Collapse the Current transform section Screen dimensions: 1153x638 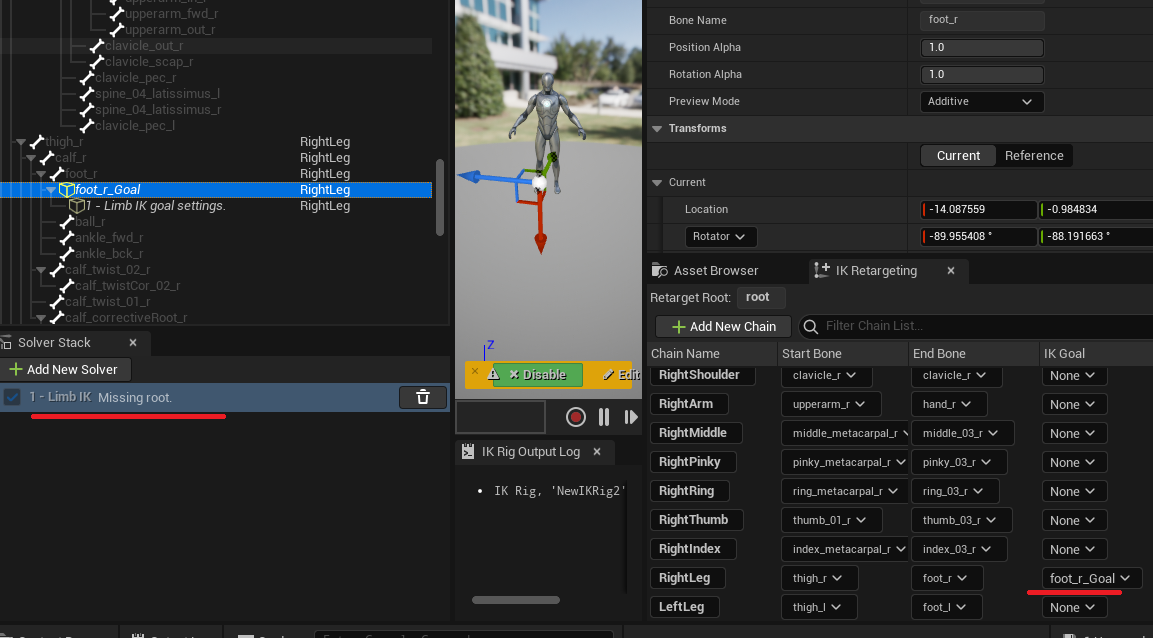(657, 182)
